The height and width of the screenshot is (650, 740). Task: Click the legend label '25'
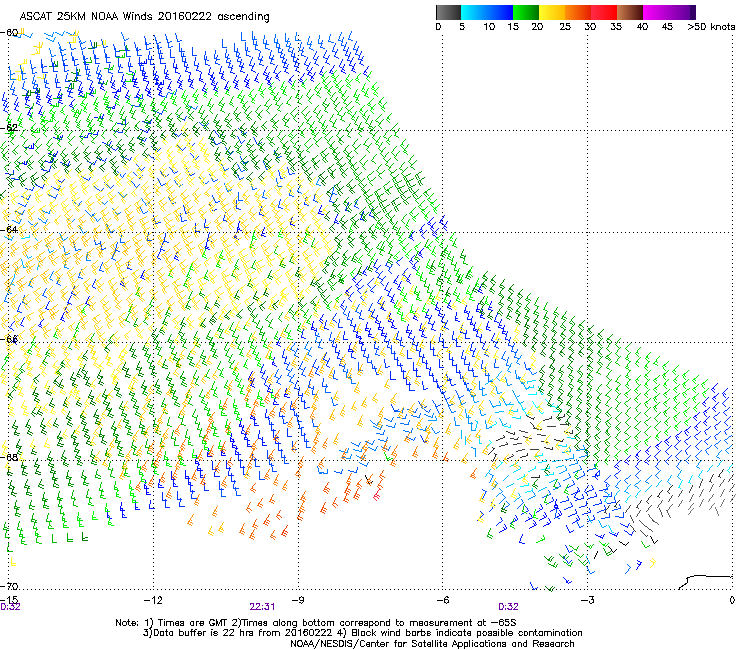click(x=565, y=27)
